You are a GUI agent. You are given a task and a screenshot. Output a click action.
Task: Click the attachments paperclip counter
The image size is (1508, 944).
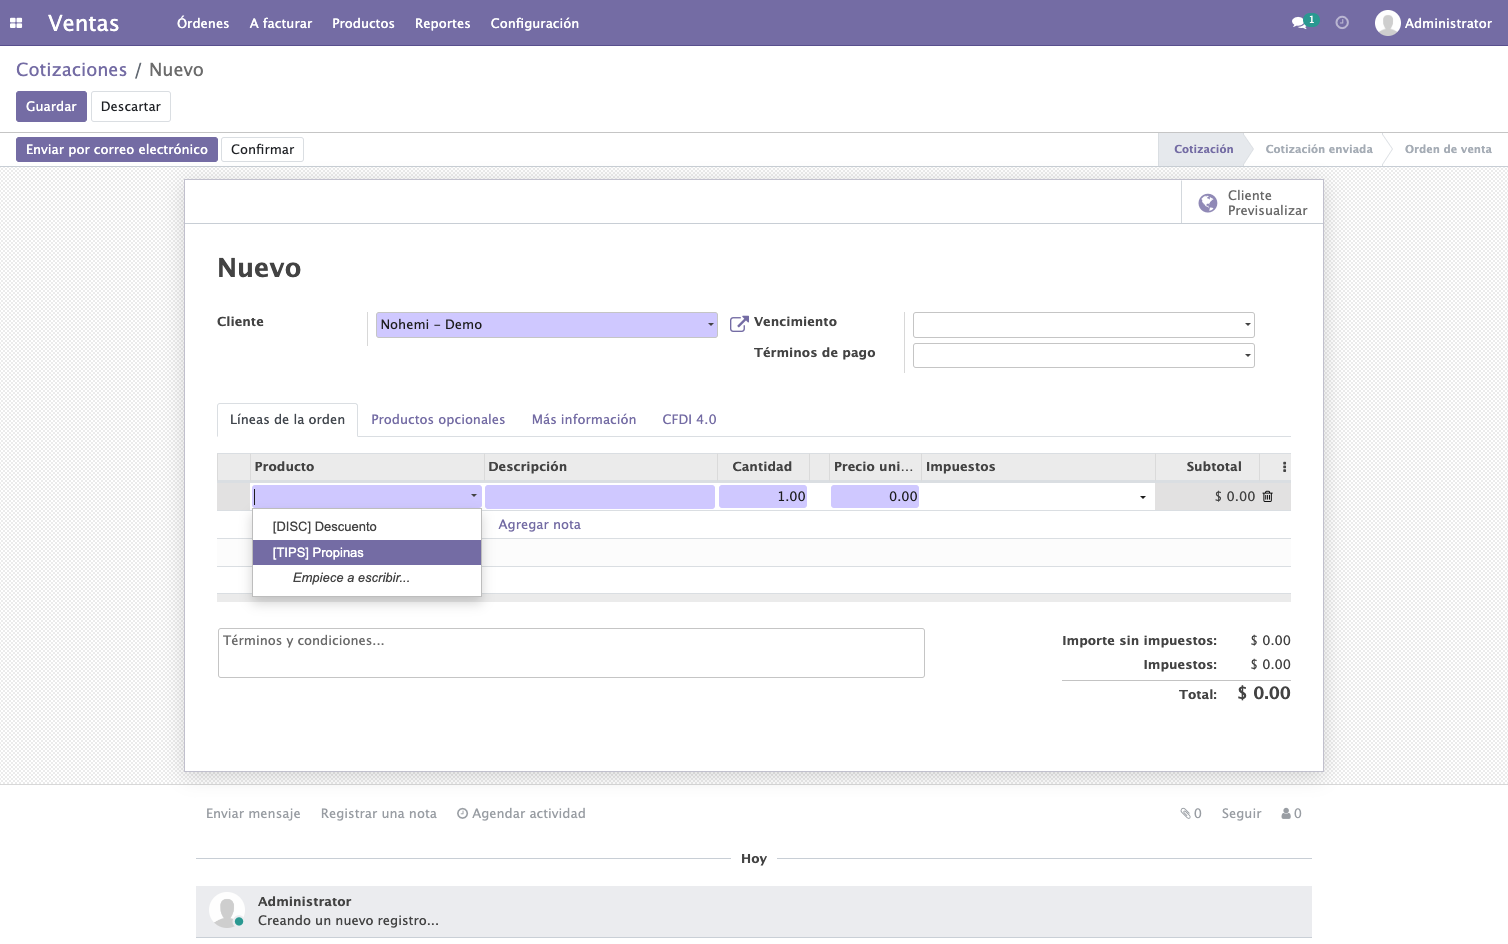(1191, 814)
